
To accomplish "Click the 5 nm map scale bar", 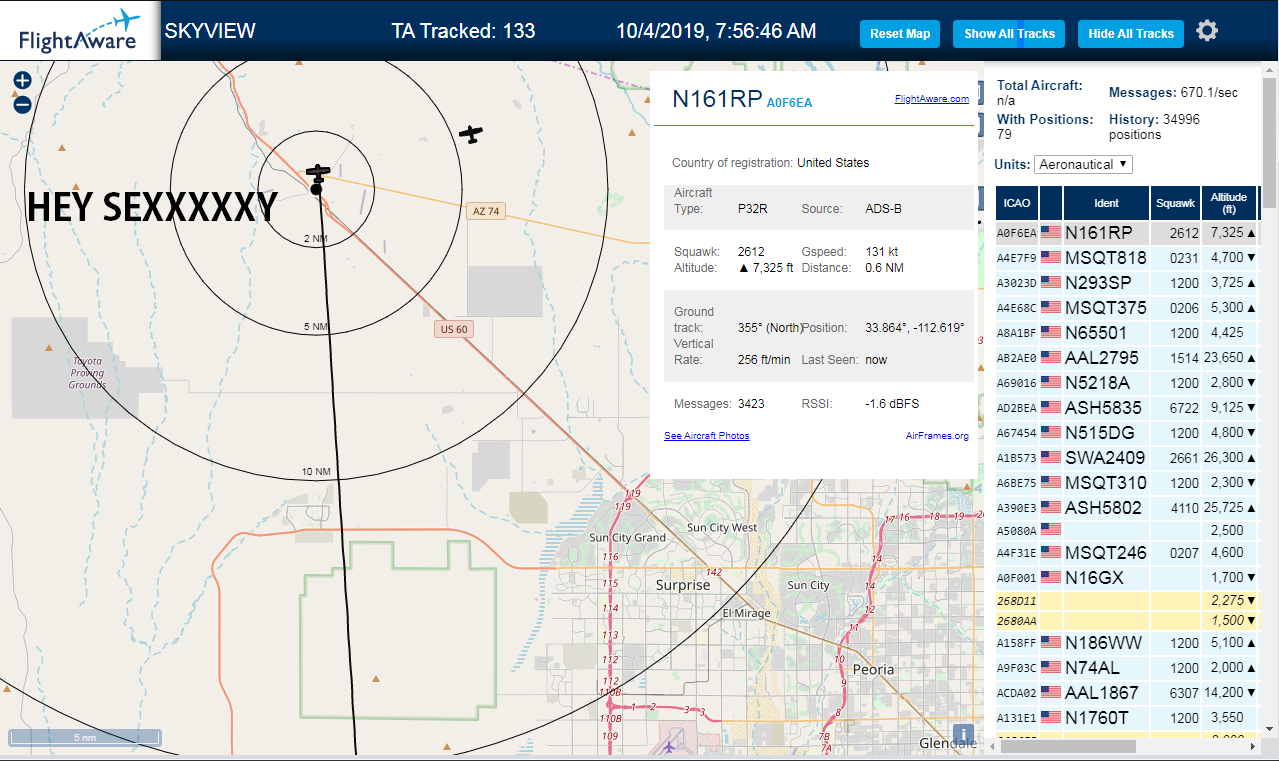I will 85,738.
